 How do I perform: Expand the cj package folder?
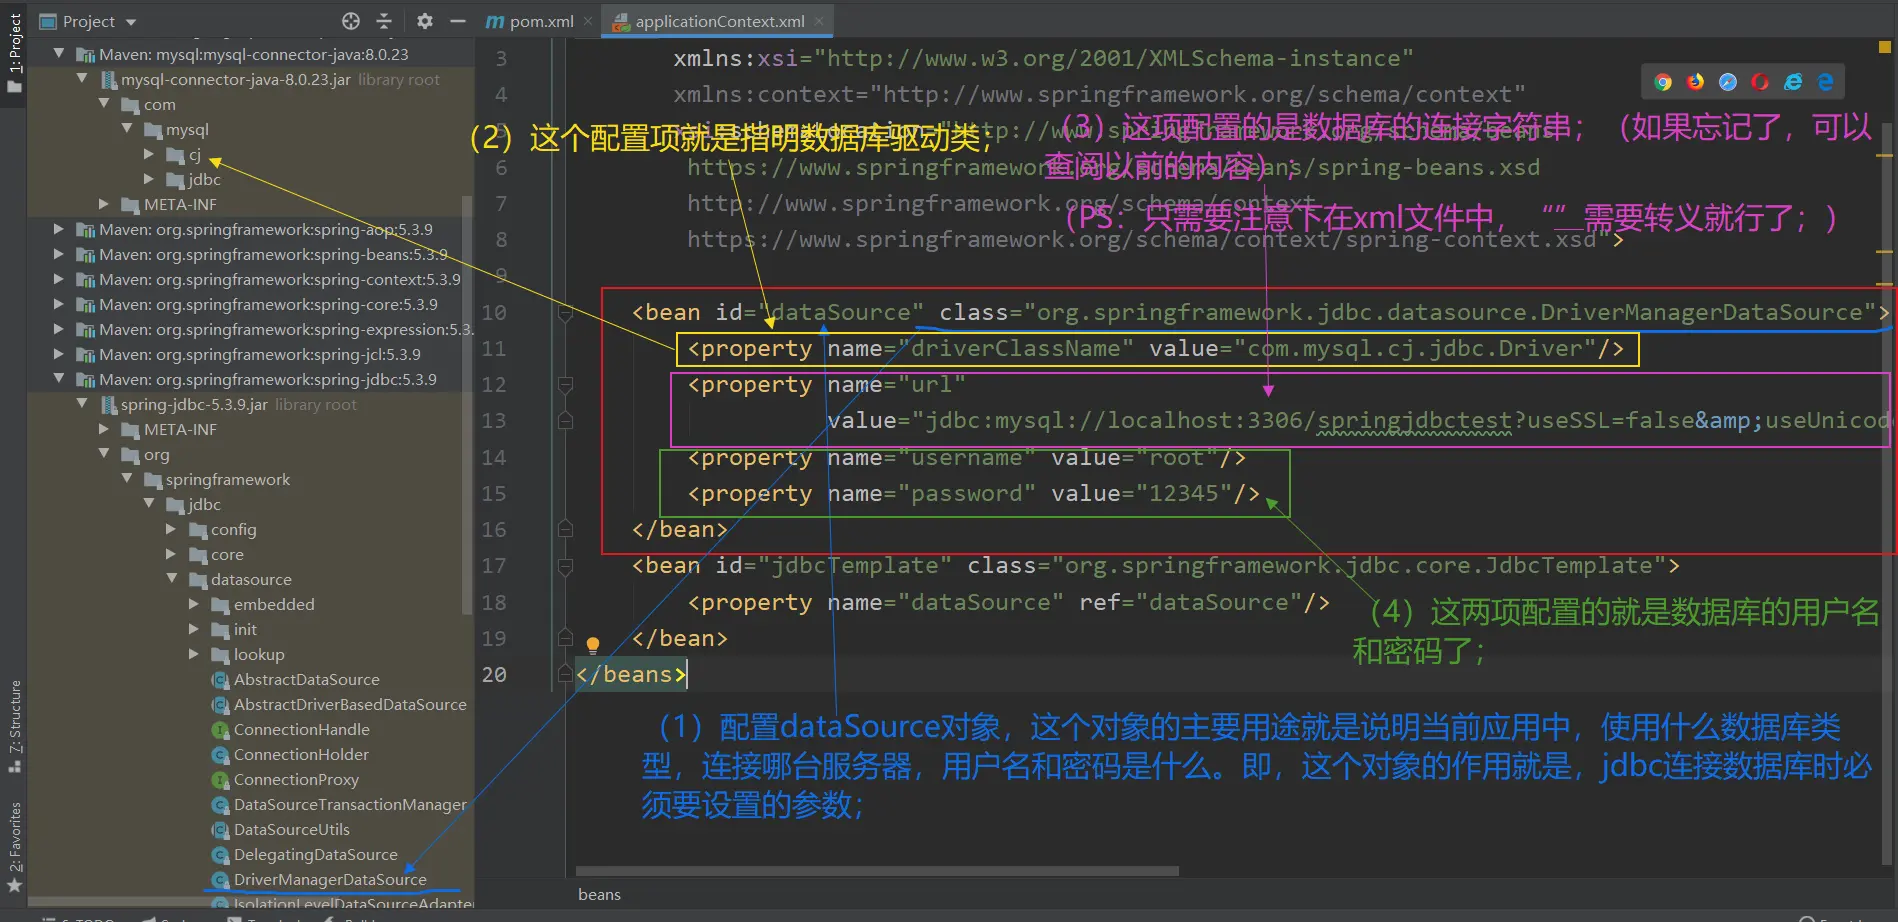coord(149,154)
